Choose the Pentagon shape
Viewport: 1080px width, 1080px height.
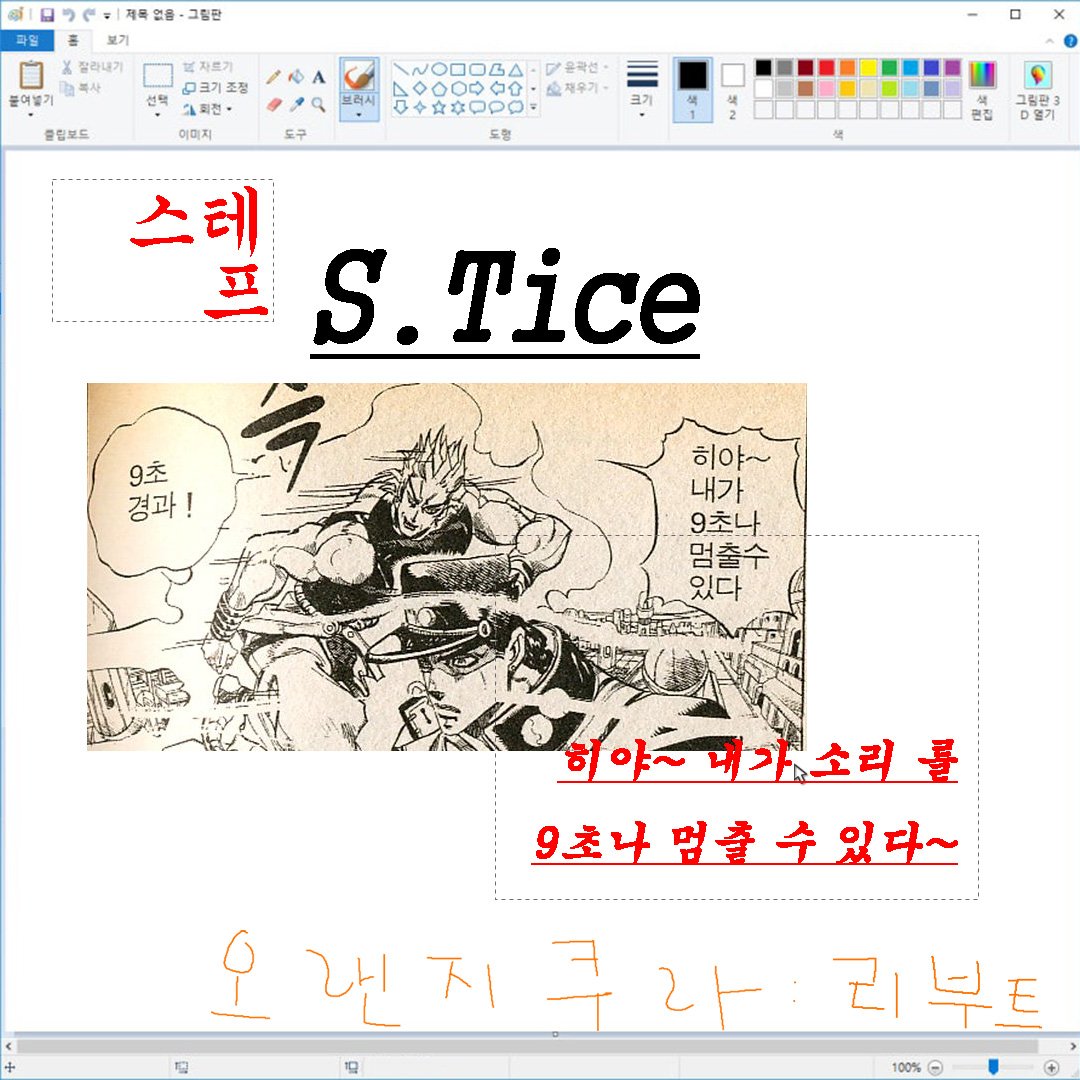point(439,88)
